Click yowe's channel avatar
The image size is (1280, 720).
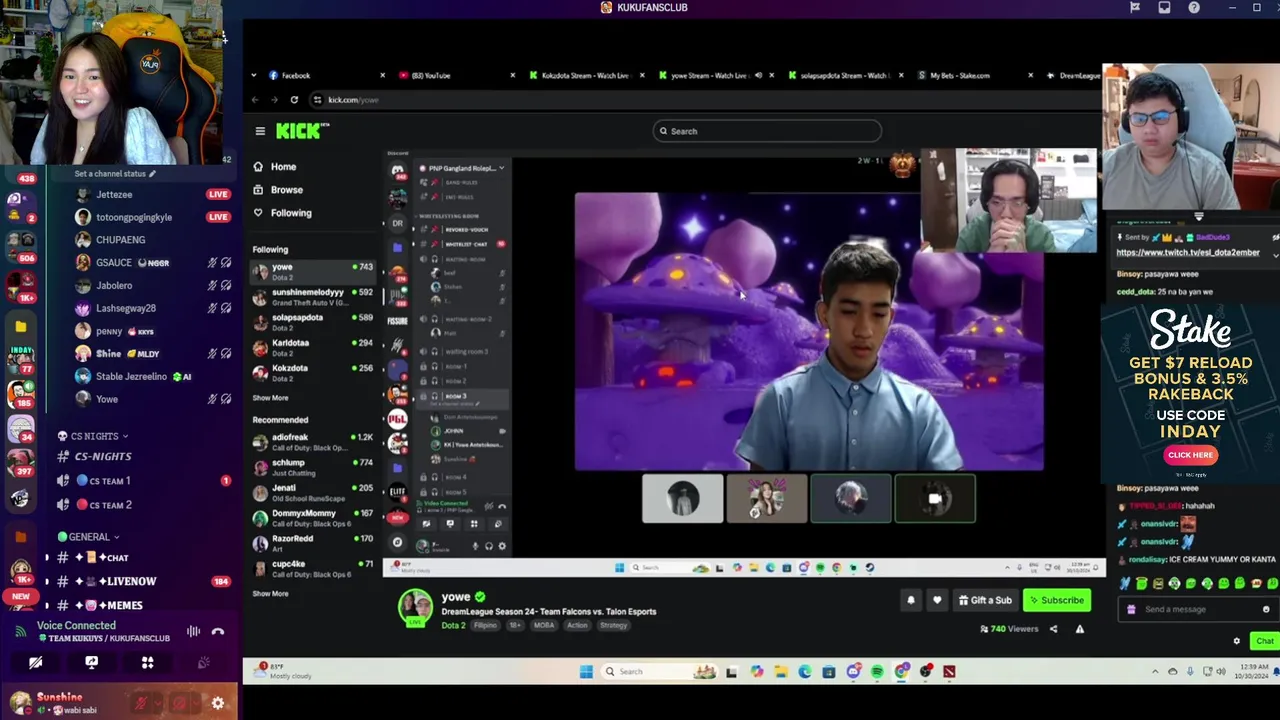tap(415, 607)
